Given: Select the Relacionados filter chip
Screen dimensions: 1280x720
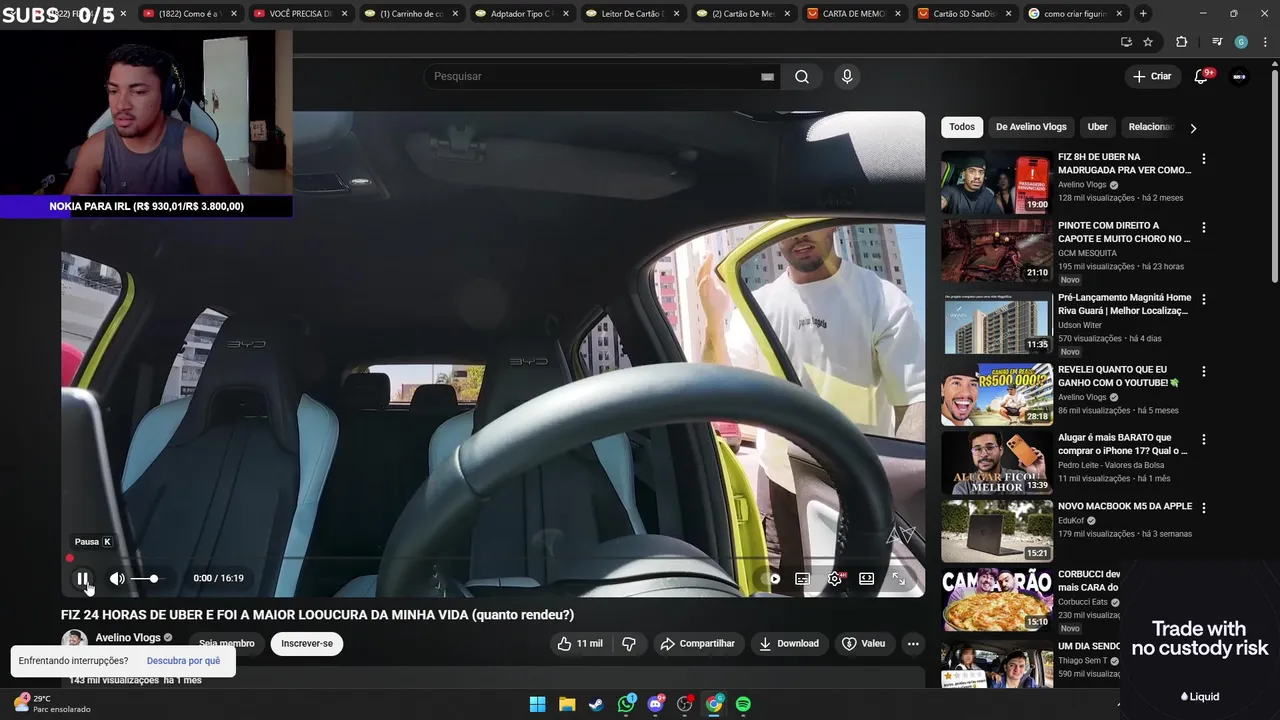Looking at the screenshot, I should 1150,127.
